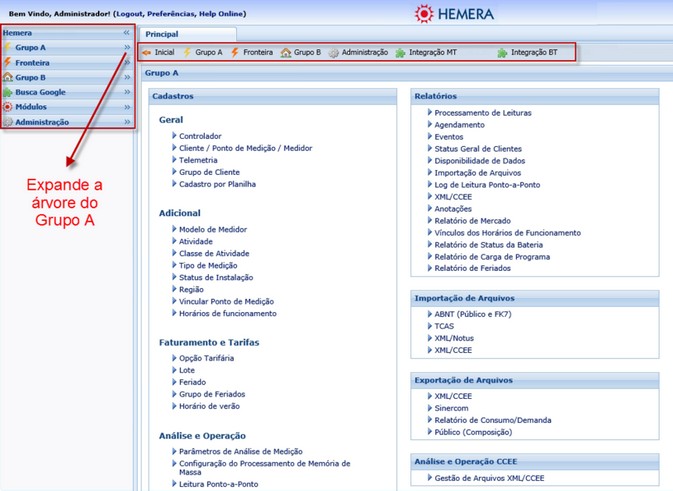This screenshot has width=673, height=491.
Task: Open the Controlador link under Geral
Action: (x=200, y=136)
